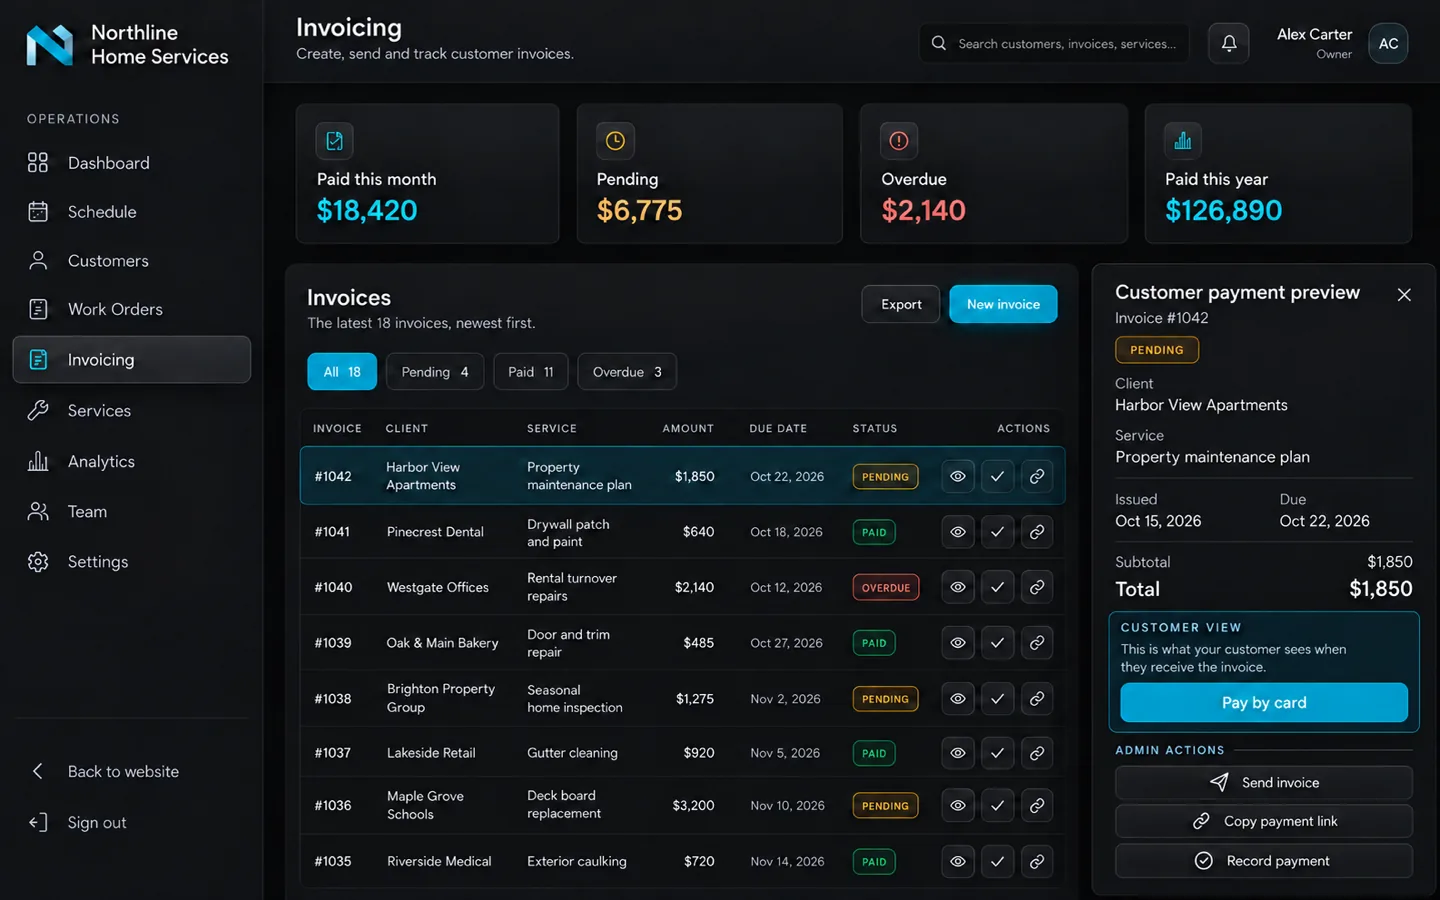Click the Overdue alert card icon
This screenshot has height=900, width=1440.
point(898,141)
